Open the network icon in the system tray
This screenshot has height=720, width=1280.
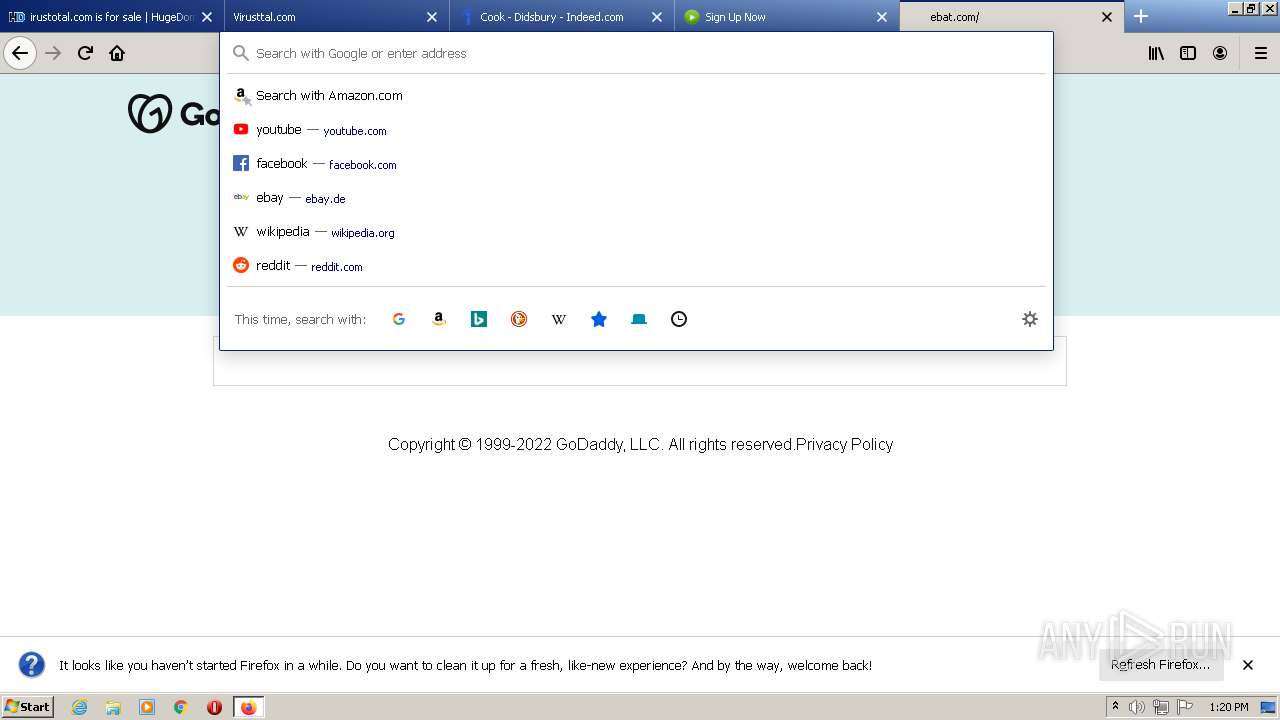(1161, 707)
